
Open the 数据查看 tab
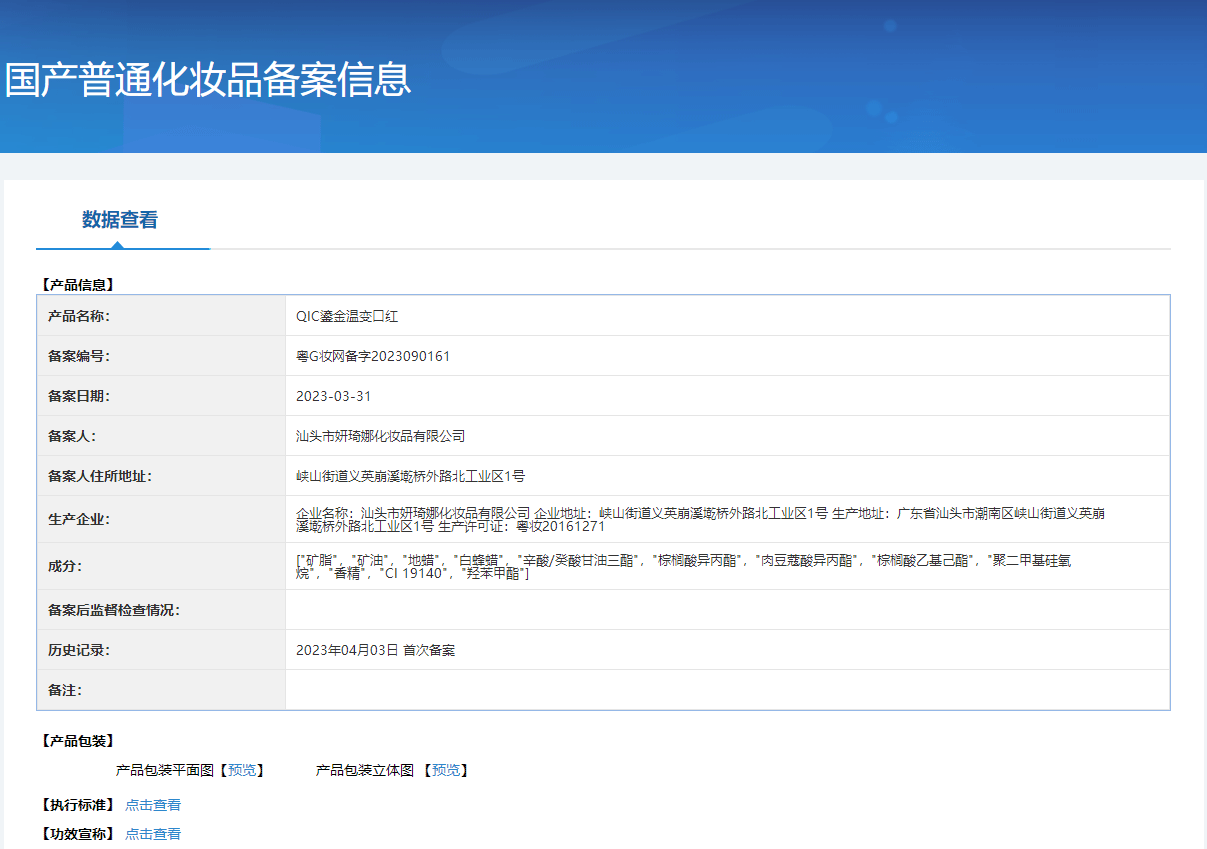click(120, 220)
